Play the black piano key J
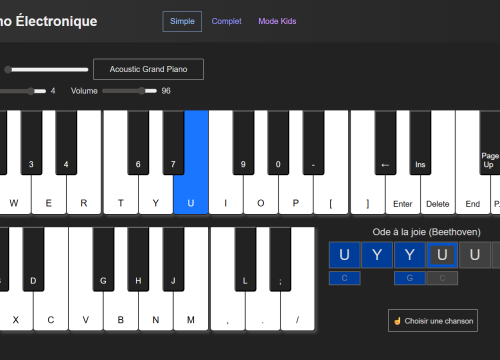Screen dimensions: 500x360 click(x=173, y=260)
